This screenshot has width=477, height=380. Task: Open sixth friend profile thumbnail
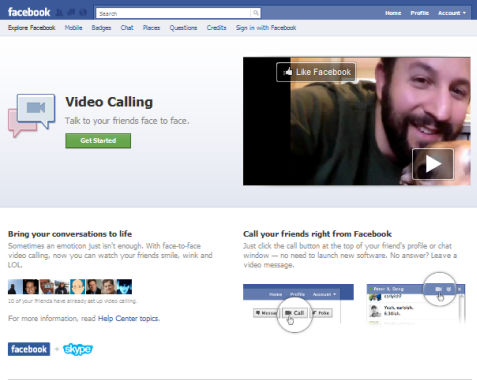[93, 287]
